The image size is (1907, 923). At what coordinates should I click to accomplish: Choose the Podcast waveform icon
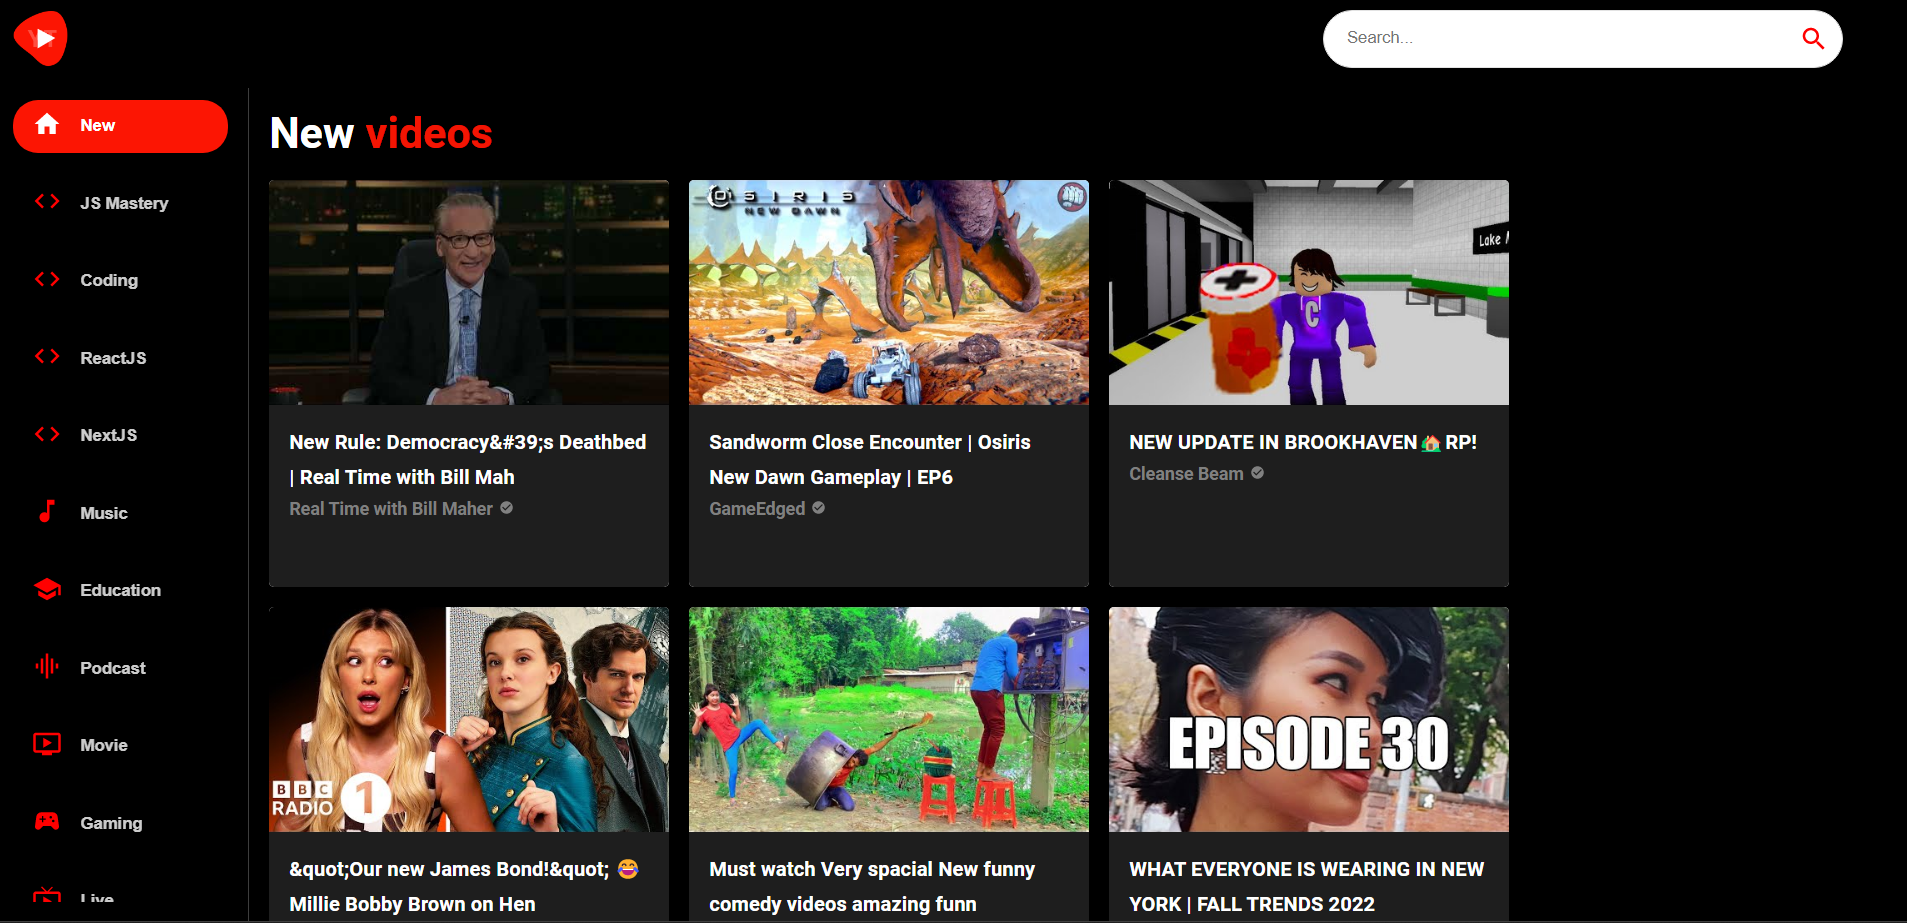(47, 667)
